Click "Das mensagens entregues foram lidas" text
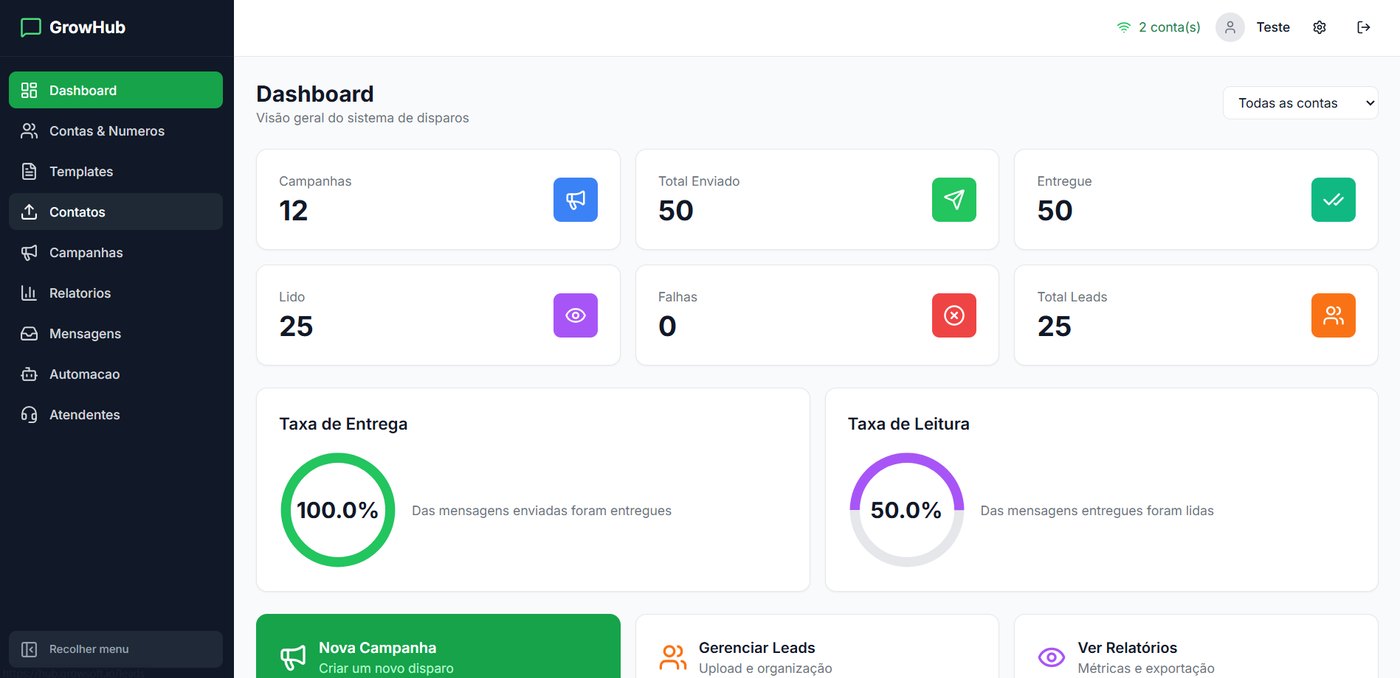Image resolution: width=1400 pixels, height=678 pixels. pos(1097,511)
